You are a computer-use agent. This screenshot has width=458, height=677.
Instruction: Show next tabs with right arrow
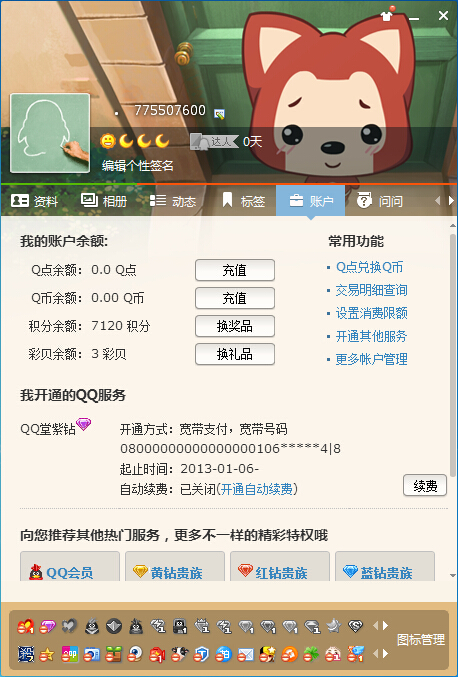coord(451,200)
